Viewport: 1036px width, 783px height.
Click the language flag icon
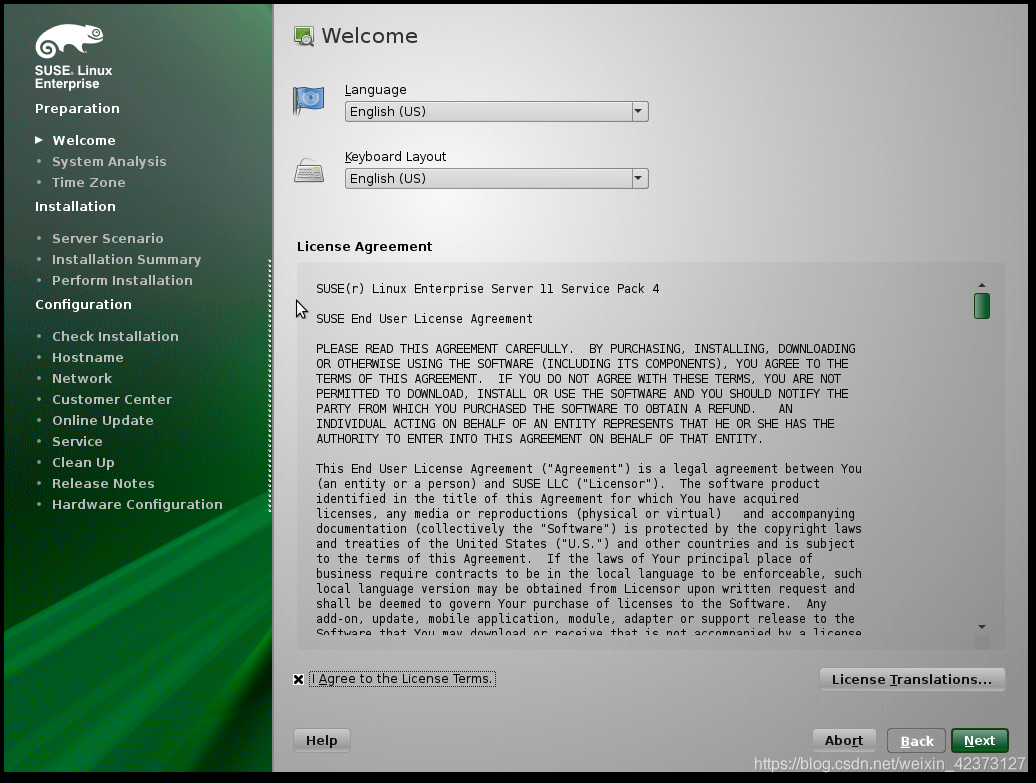point(309,100)
